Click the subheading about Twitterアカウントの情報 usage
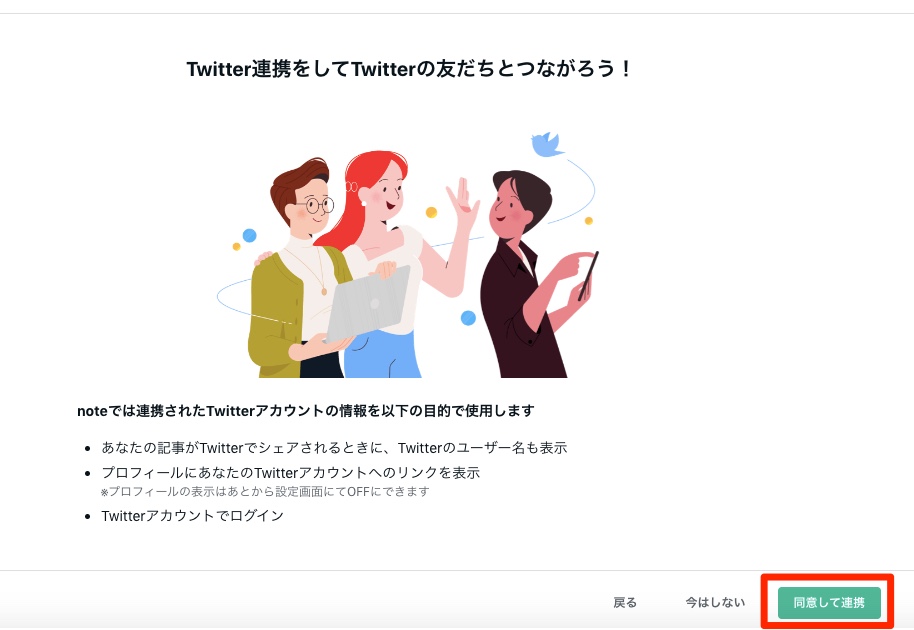Screen dimensions: 914x630 305,411
